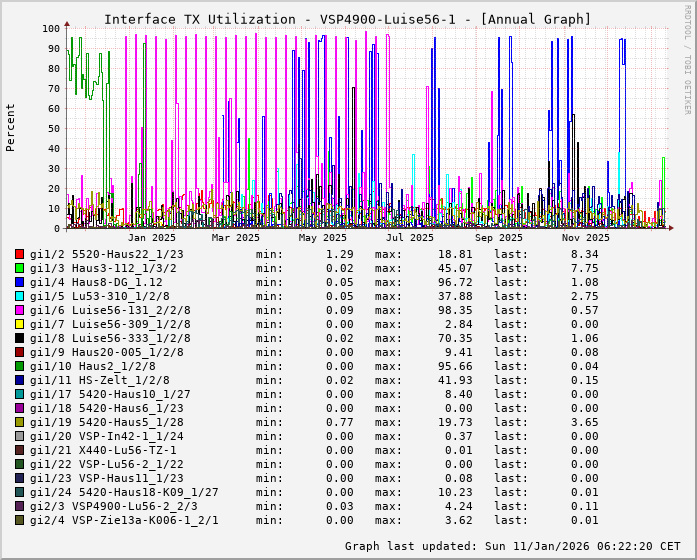This screenshot has width=697, height=560.
Task: Click the dark green gi1/10 Haus2 swatch
Action: click(x=20, y=366)
